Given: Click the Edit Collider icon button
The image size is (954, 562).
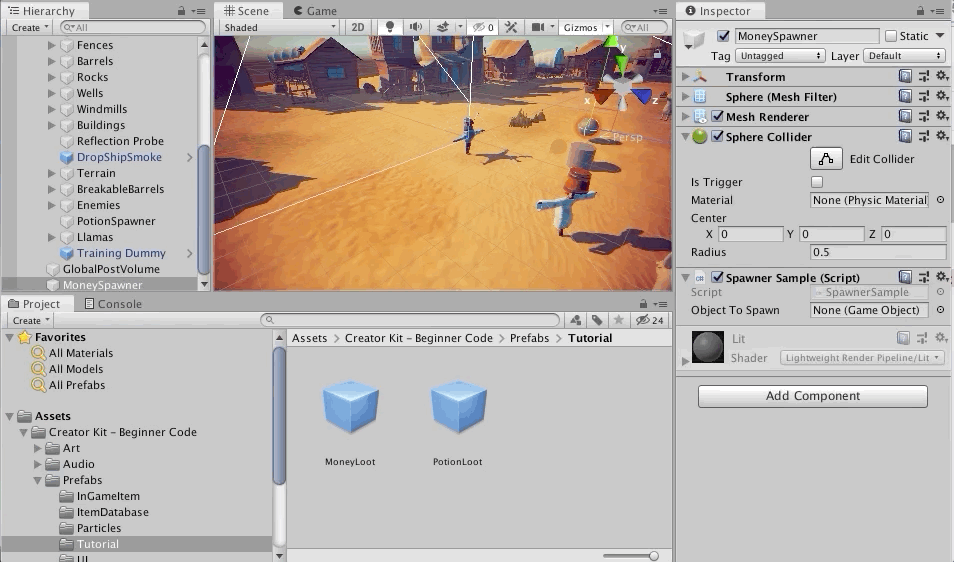Looking at the screenshot, I should 825,159.
